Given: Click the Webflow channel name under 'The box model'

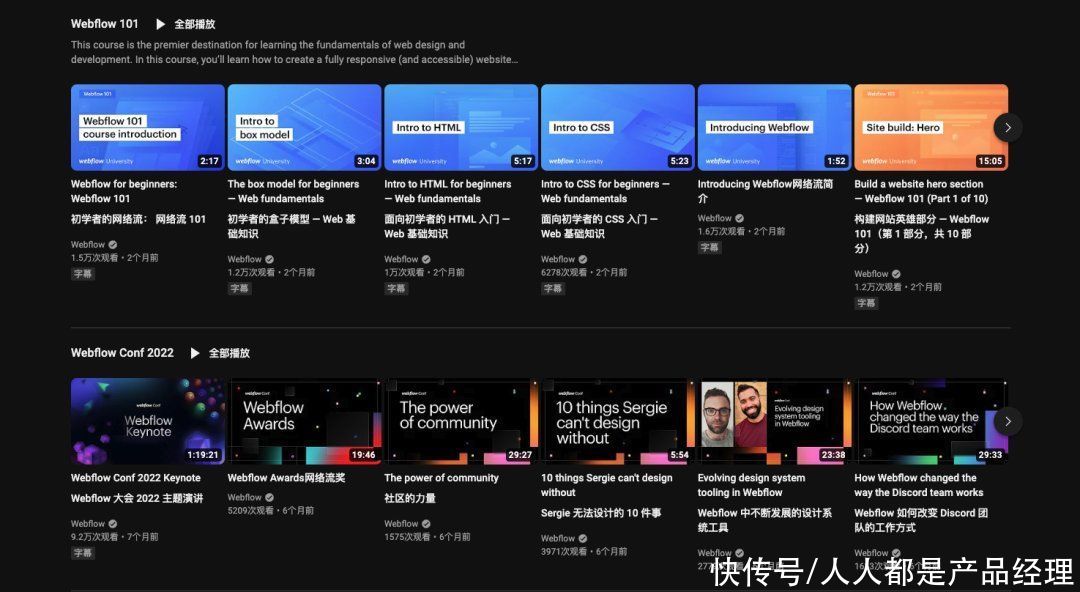Looking at the screenshot, I should coord(245,259).
